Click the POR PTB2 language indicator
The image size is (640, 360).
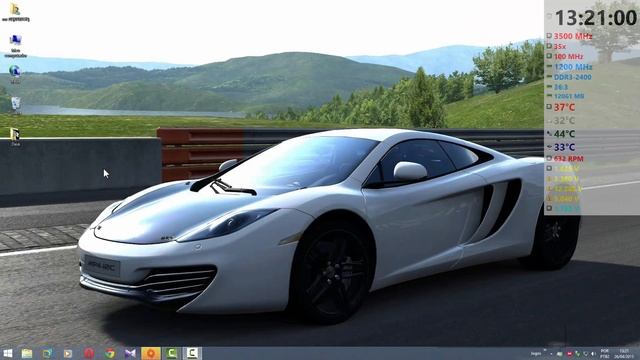tap(605, 354)
